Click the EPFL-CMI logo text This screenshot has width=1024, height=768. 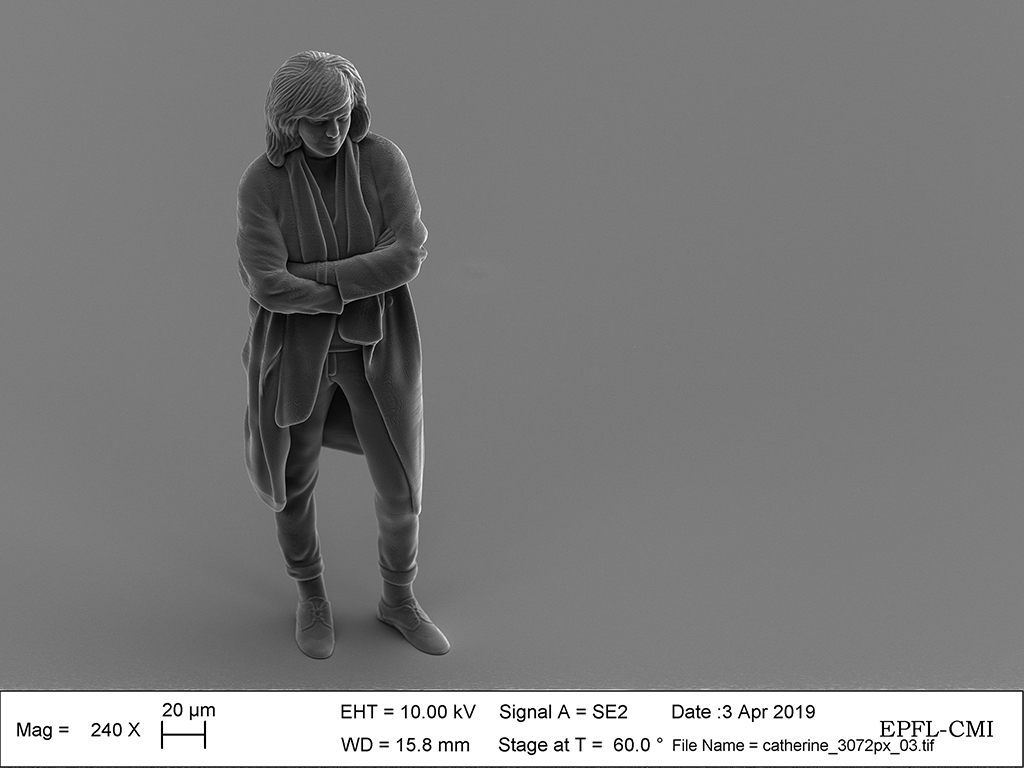936,729
